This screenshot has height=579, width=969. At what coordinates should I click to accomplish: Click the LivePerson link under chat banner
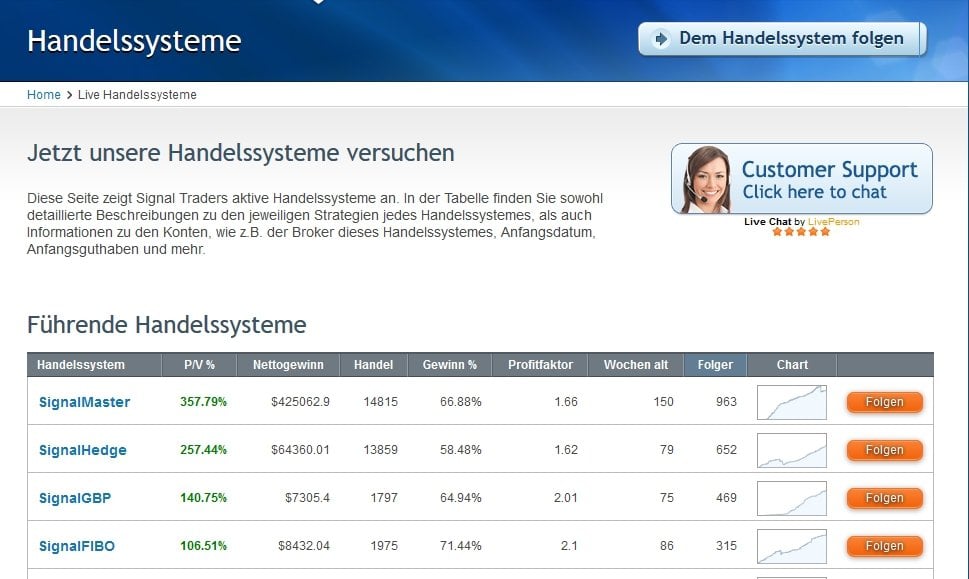[833, 221]
